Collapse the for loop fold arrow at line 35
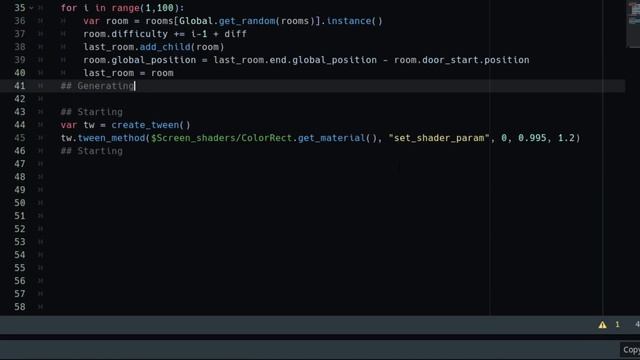This screenshot has width=640, height=360. 31,8
